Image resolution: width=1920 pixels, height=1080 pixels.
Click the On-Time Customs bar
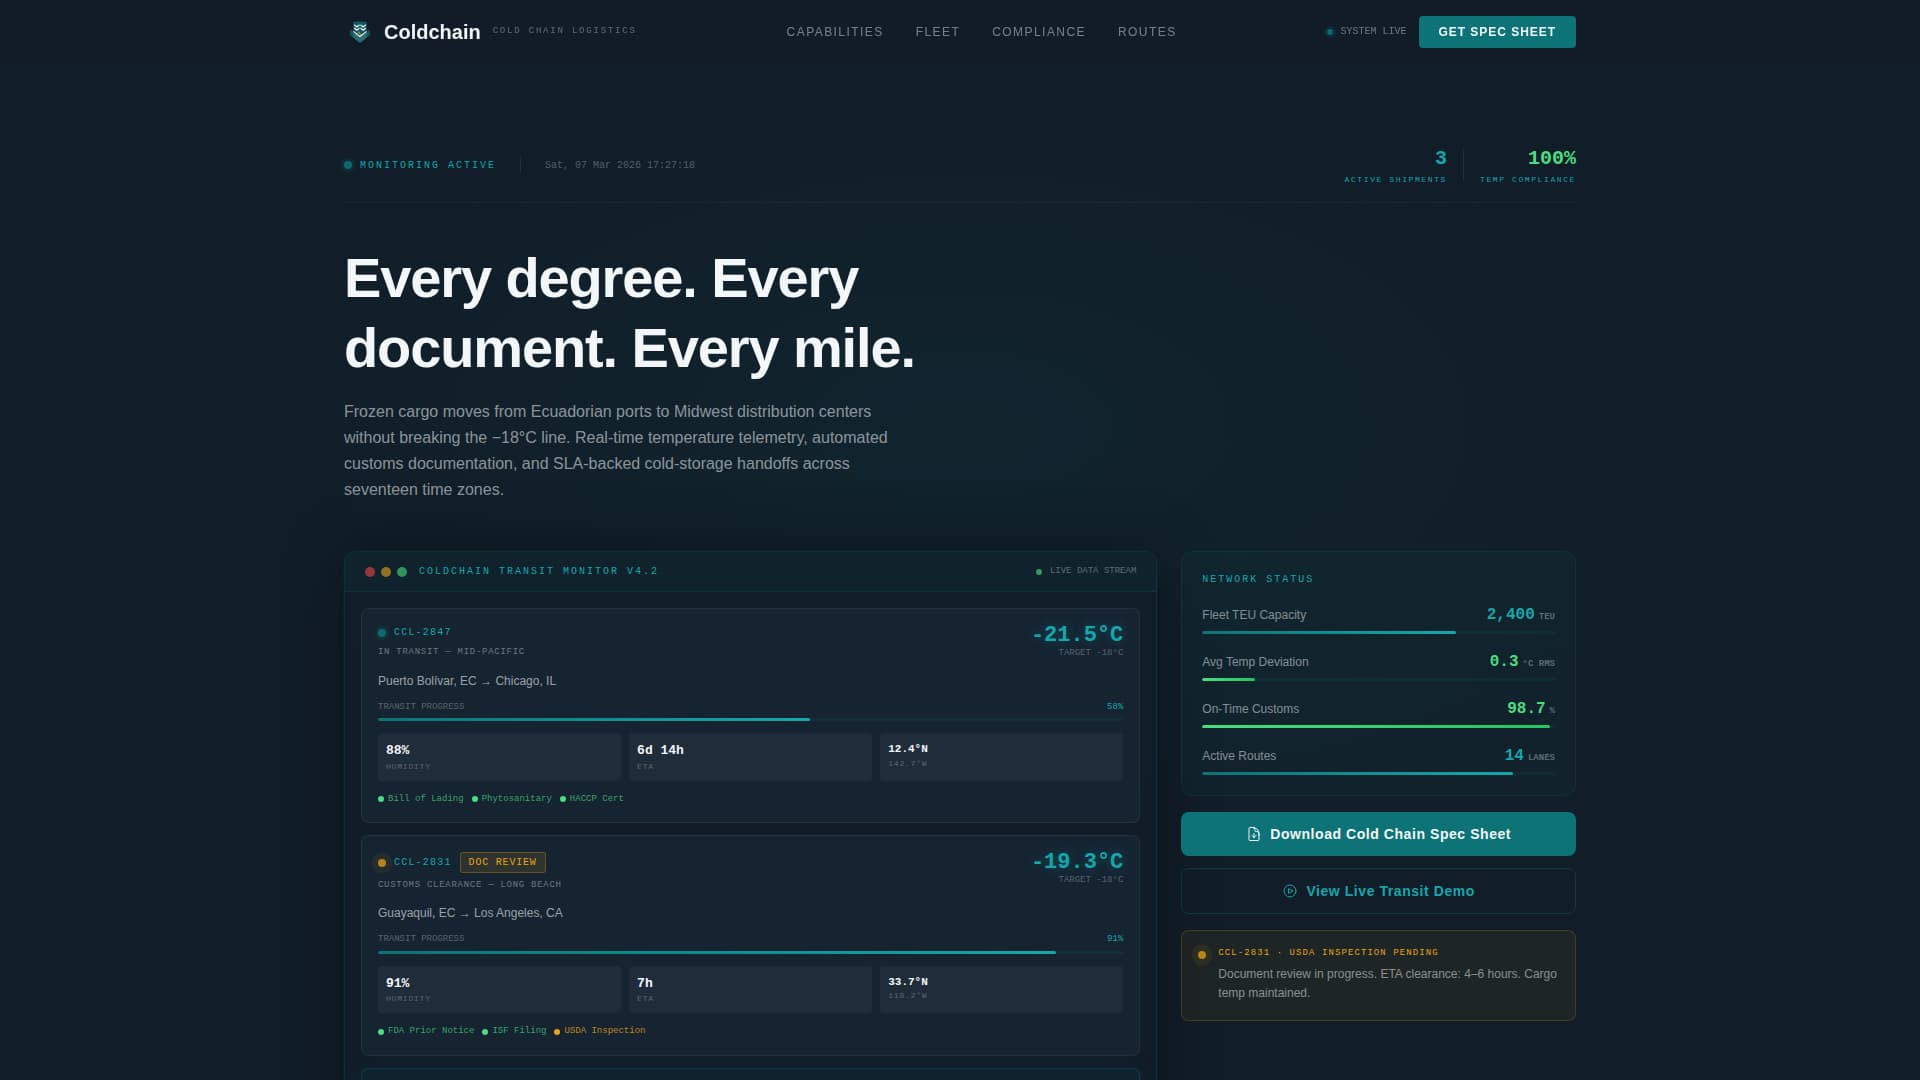(1378, 726)
